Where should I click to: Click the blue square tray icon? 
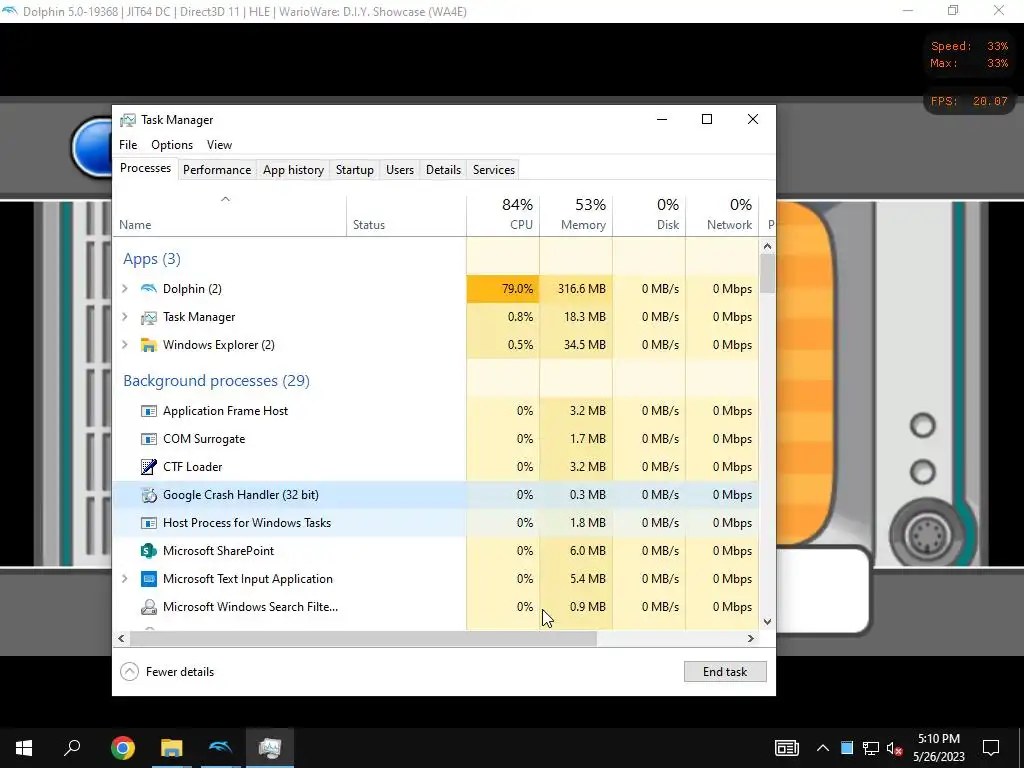[847, 748]
